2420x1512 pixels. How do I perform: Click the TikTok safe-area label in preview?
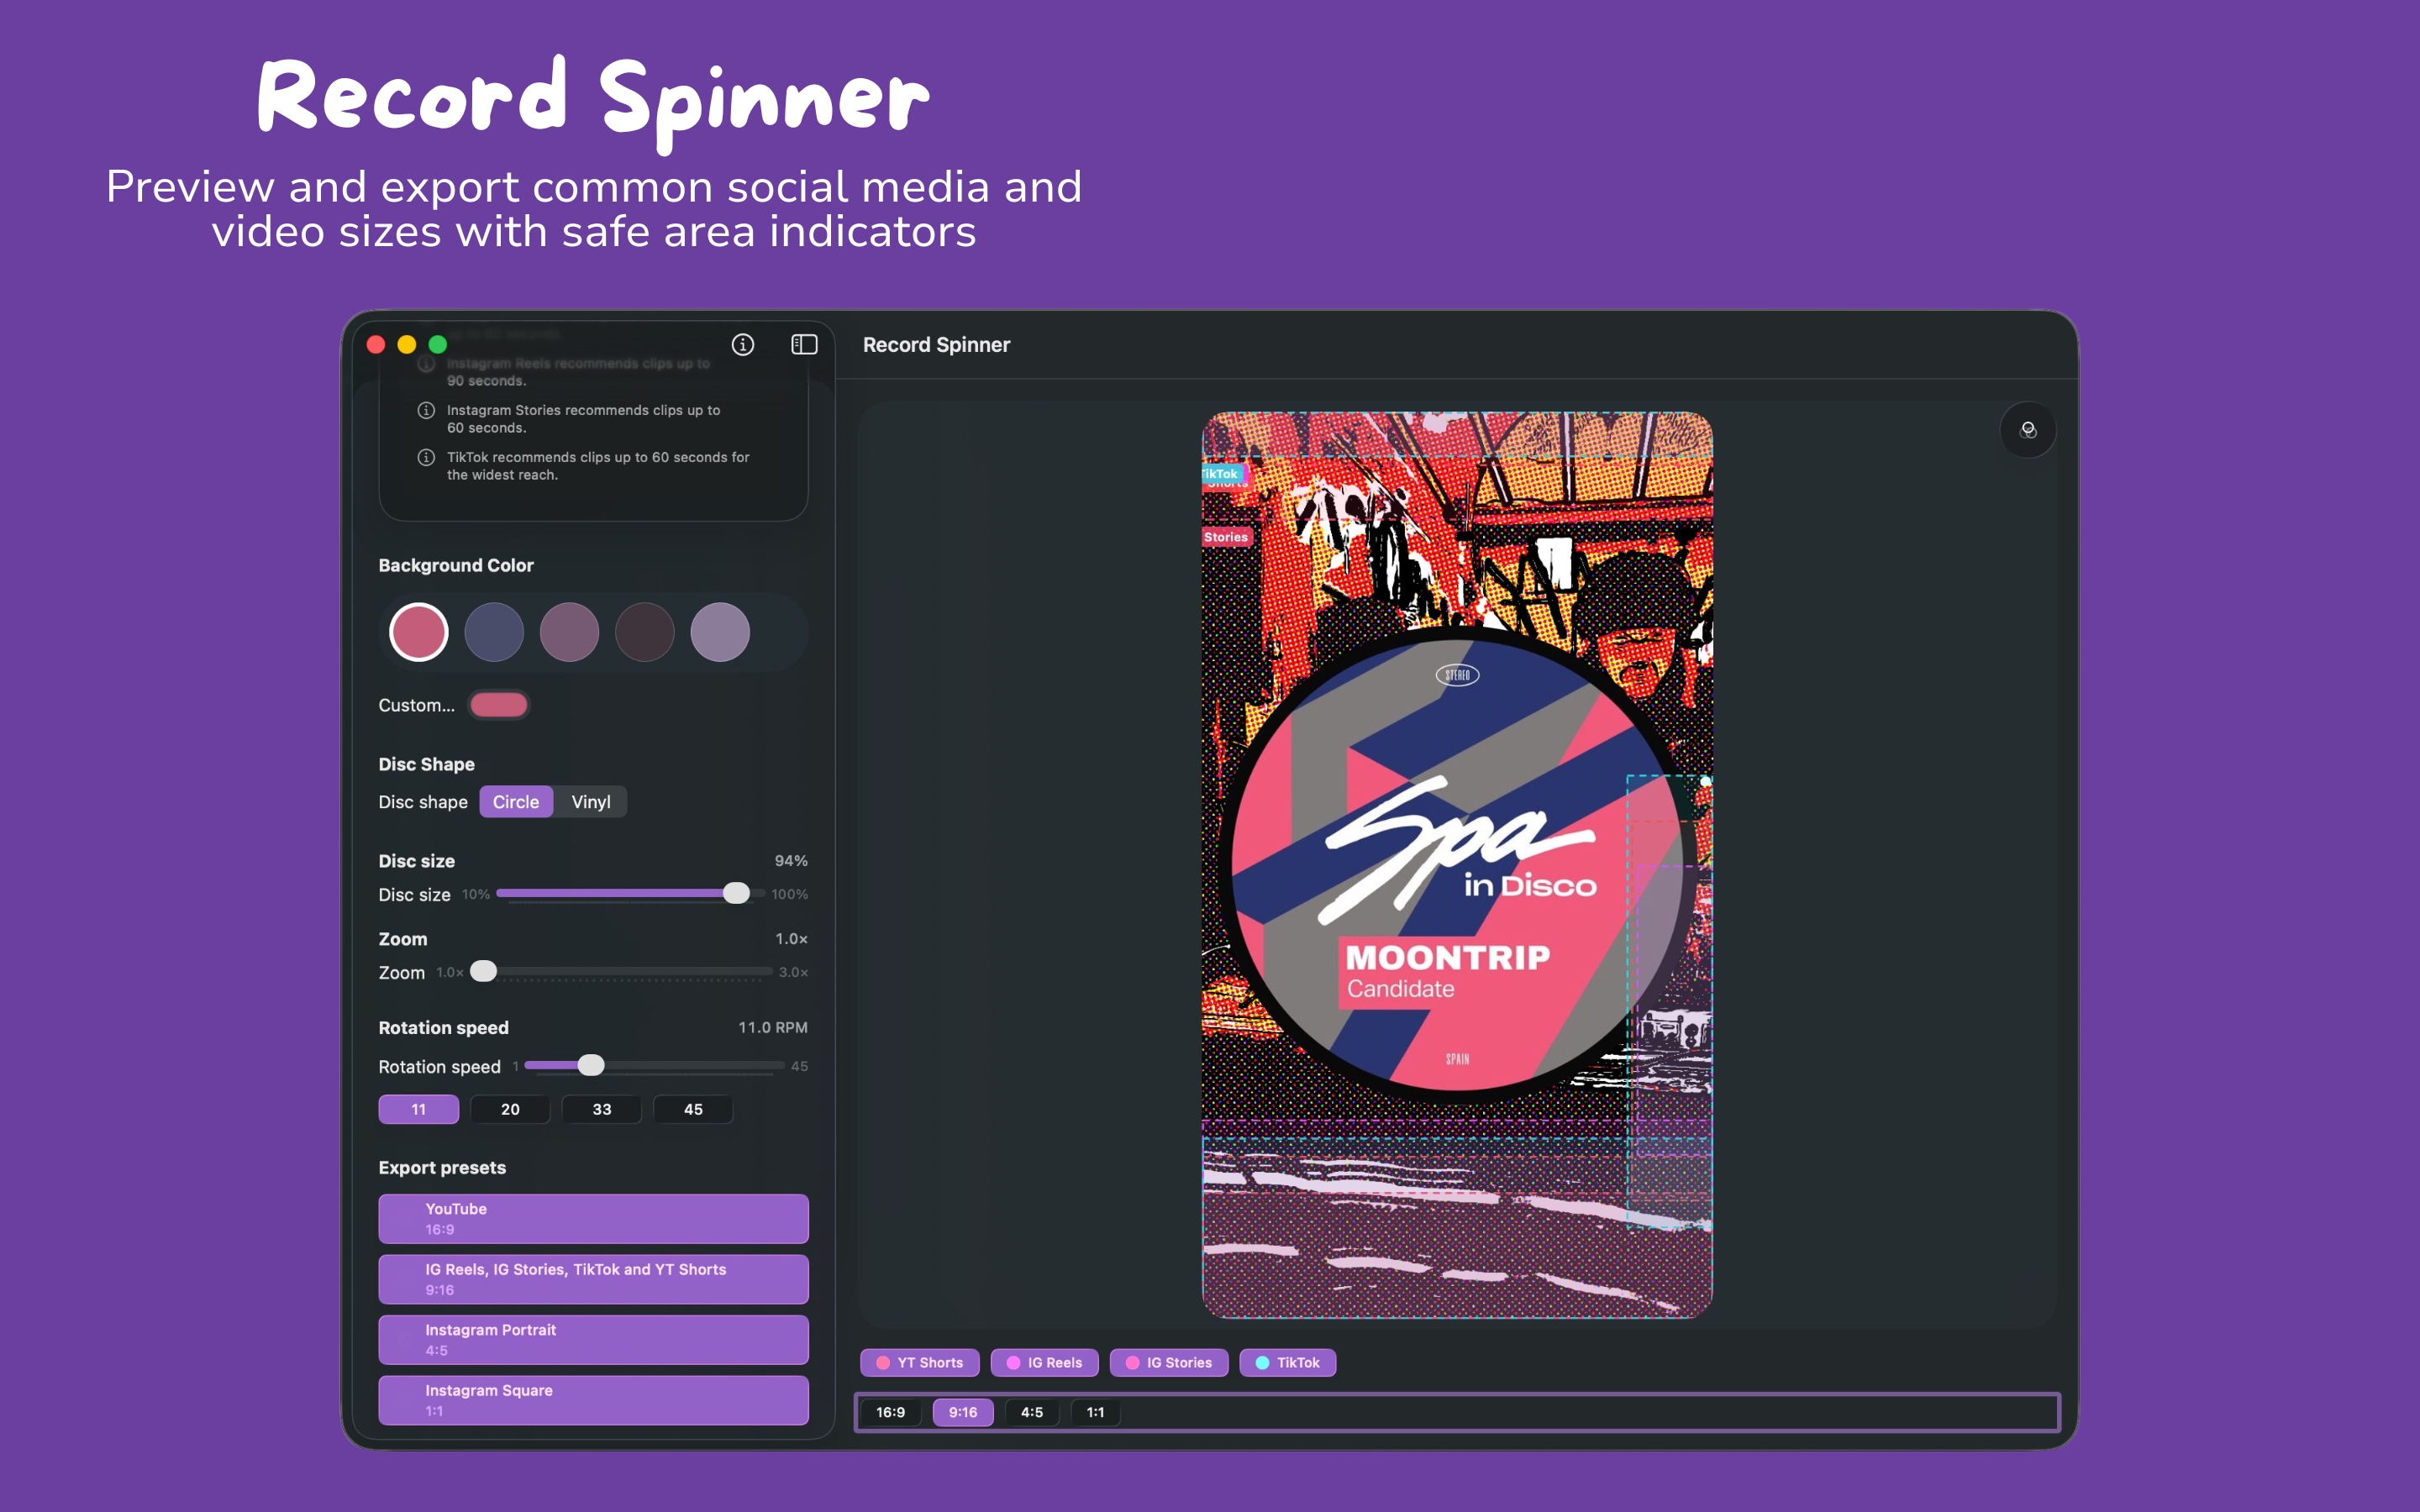(x=1221, y=474)
